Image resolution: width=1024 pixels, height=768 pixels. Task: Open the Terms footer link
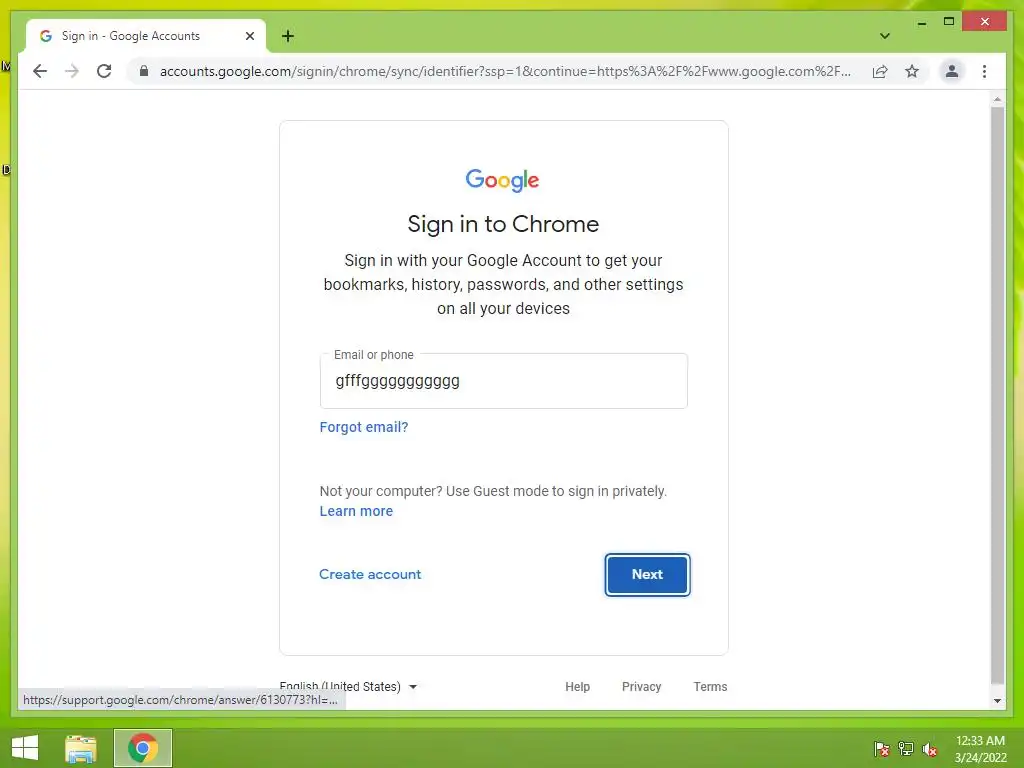[710, 686]
